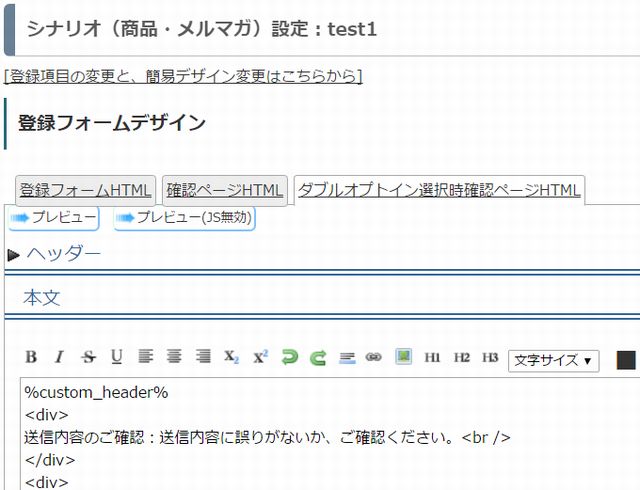This screenshot has height=490, width=640.
Task: Click the green redo arrow
Action: 318,357
